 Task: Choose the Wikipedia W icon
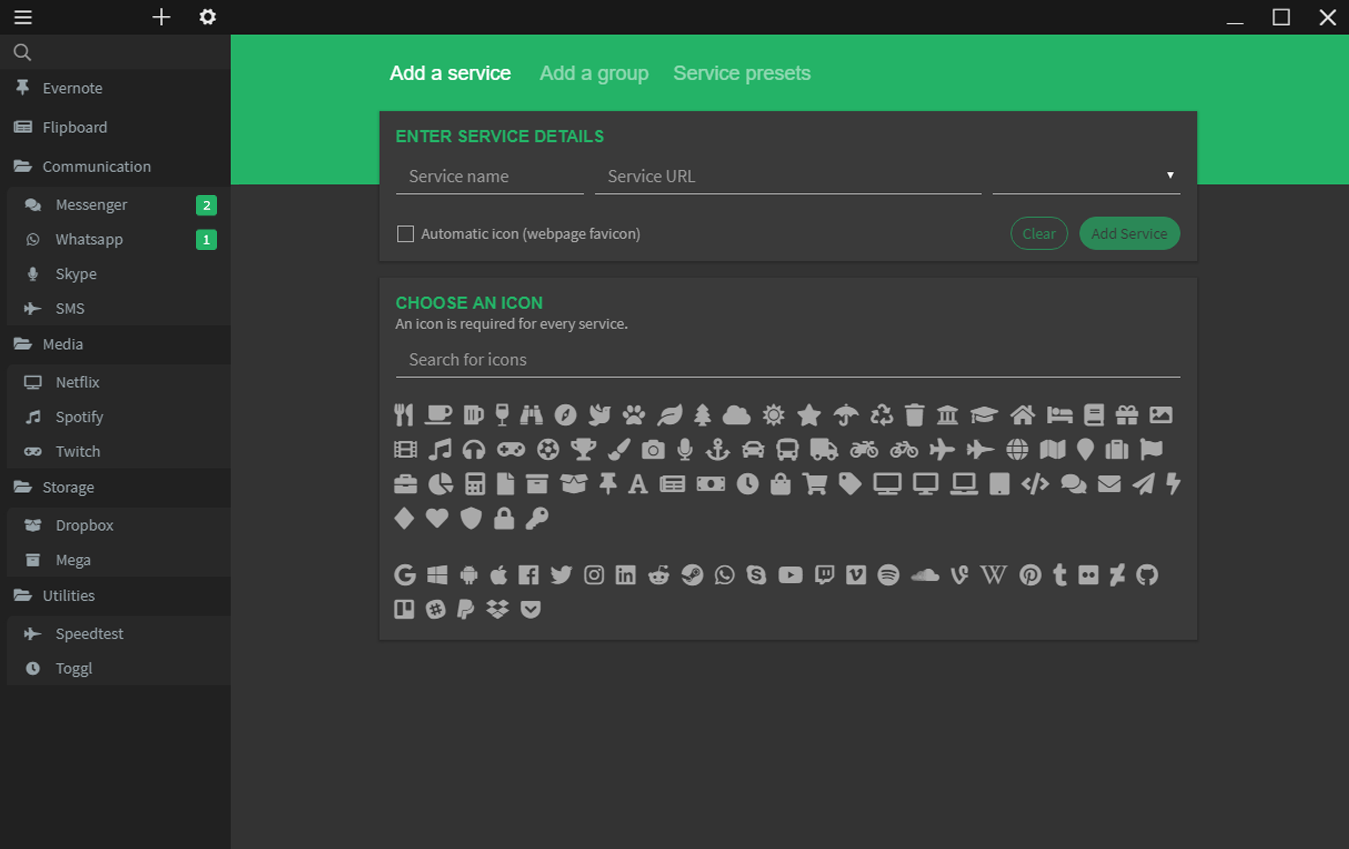pos(993,575)
